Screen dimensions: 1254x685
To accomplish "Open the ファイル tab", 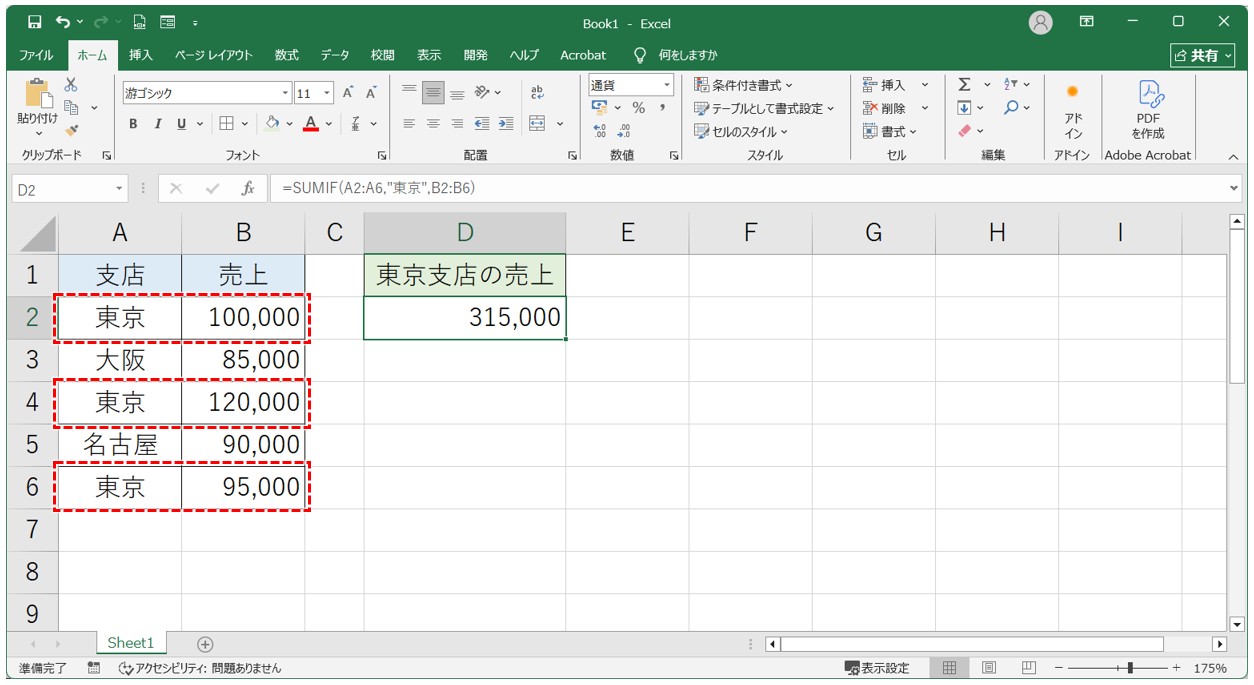I will 36,55.
